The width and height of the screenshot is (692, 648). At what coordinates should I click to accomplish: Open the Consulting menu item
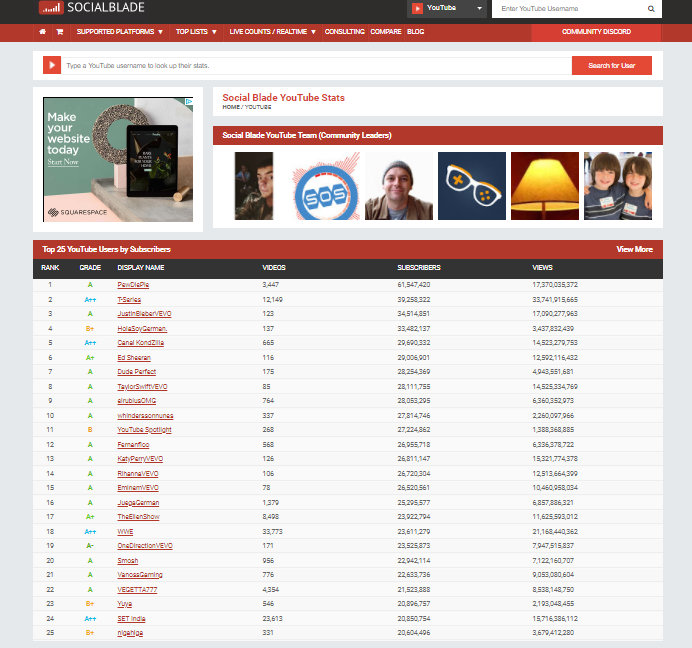click(x=345, y=32)
